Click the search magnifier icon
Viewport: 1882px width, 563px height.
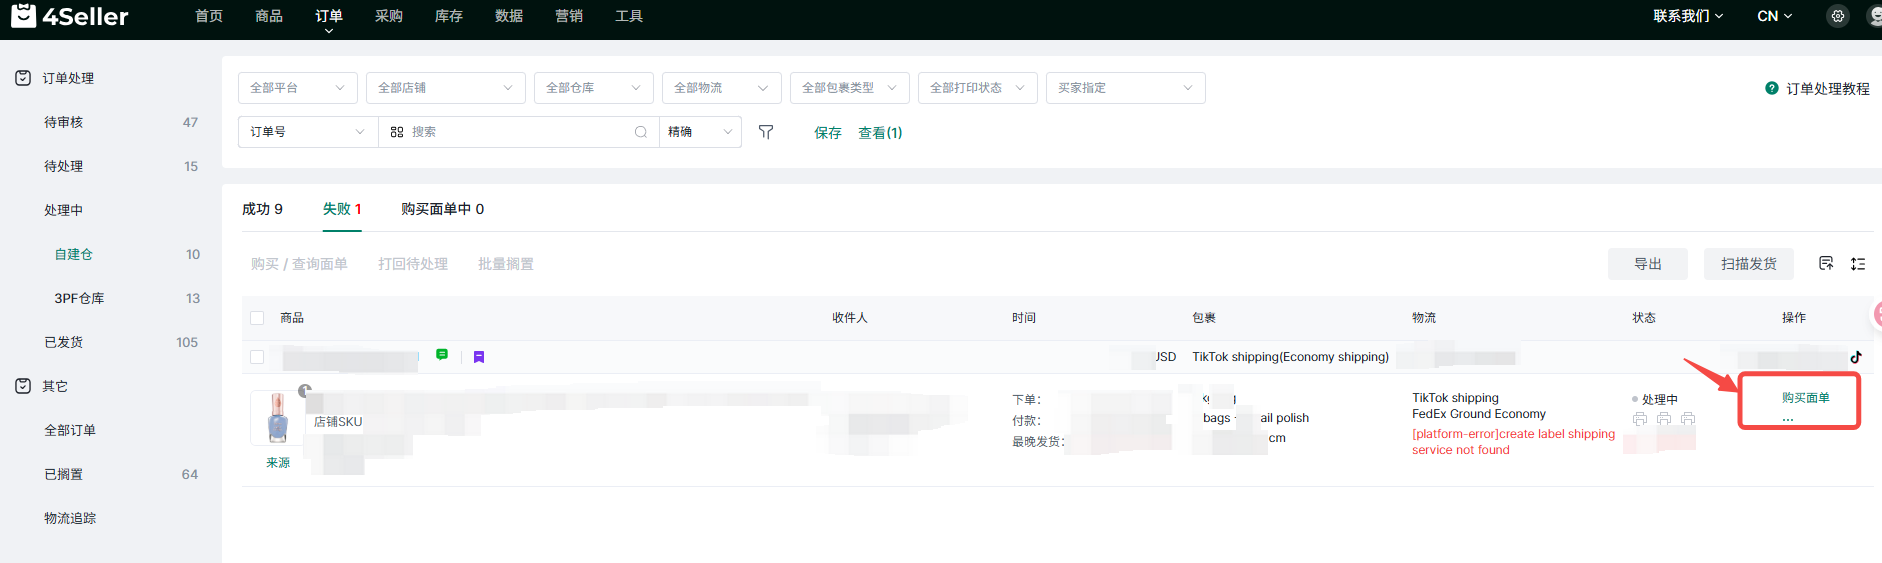point(640,132)
